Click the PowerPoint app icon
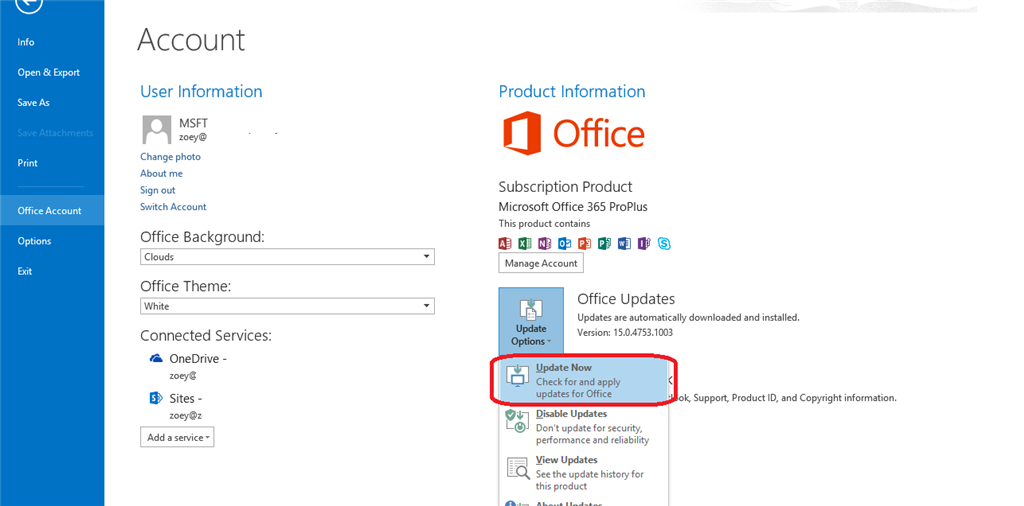This screenshot has width=1024, height=506. (584, 244)
